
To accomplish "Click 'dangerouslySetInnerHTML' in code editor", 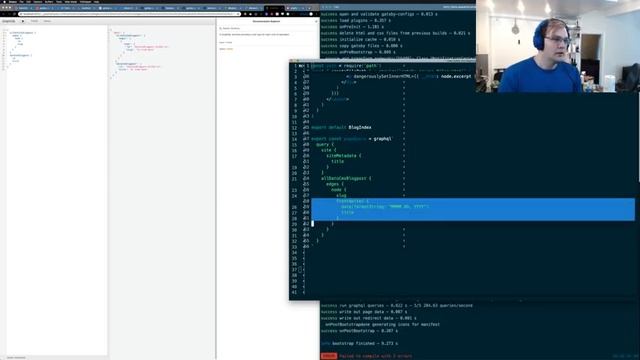I will [381, 76].
